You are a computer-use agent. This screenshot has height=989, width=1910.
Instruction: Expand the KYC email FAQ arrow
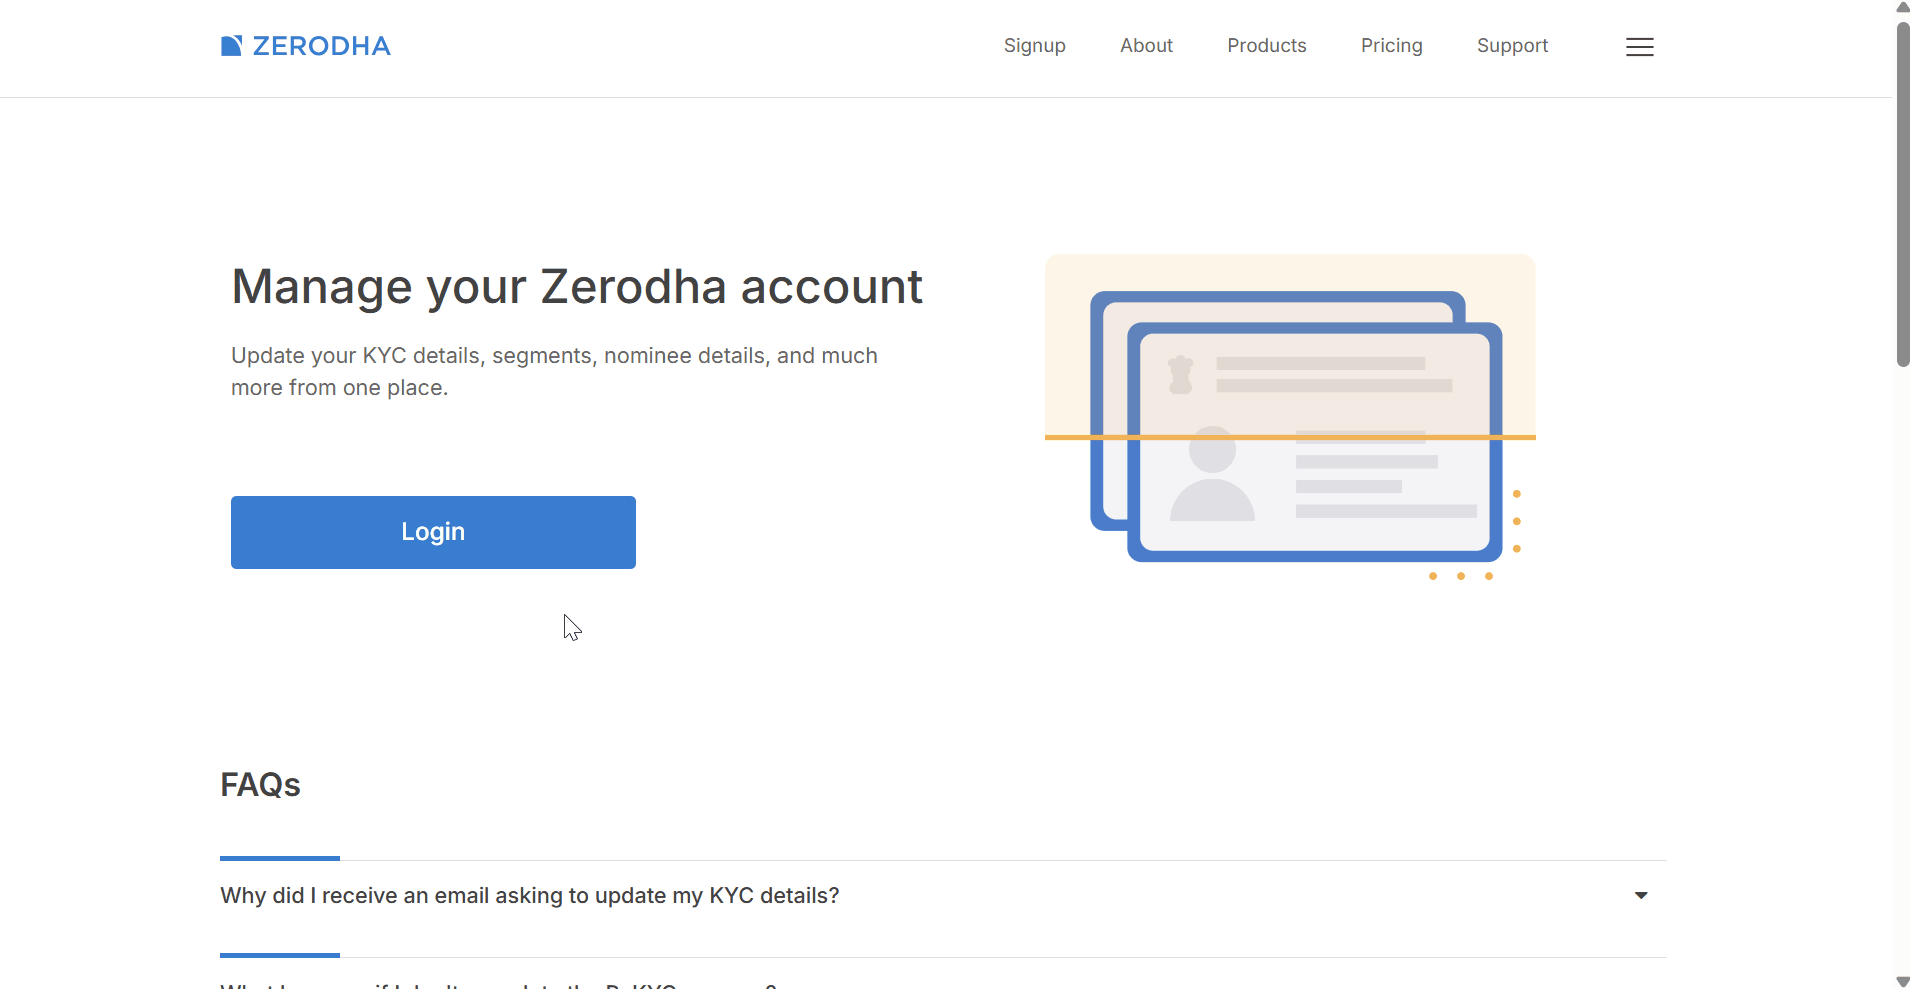click(x=1641, y=896)
